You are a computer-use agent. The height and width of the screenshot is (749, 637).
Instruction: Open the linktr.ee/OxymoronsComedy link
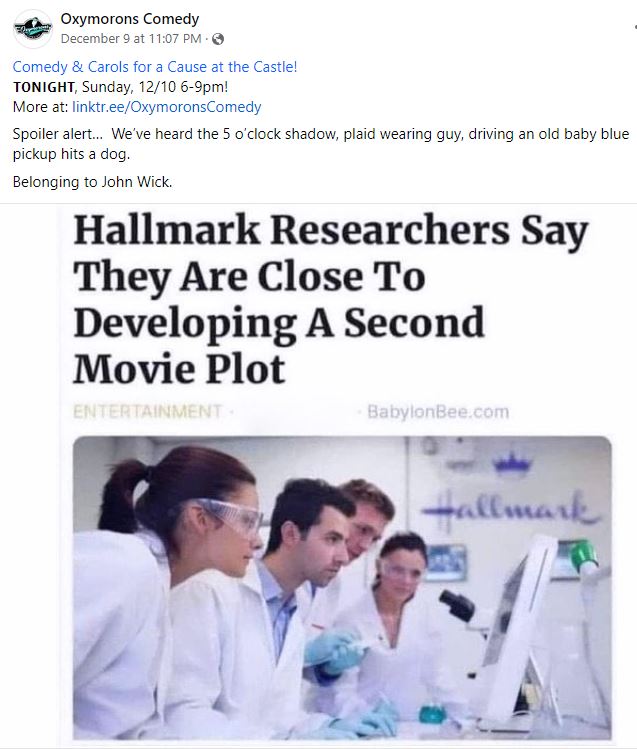click(167, 107)
